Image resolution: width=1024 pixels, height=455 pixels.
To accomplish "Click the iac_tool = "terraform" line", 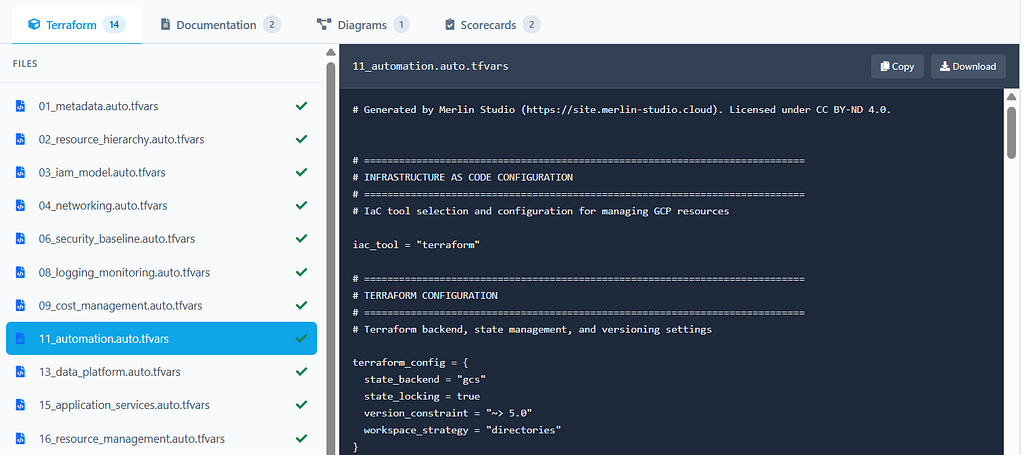I will [417, 245].
